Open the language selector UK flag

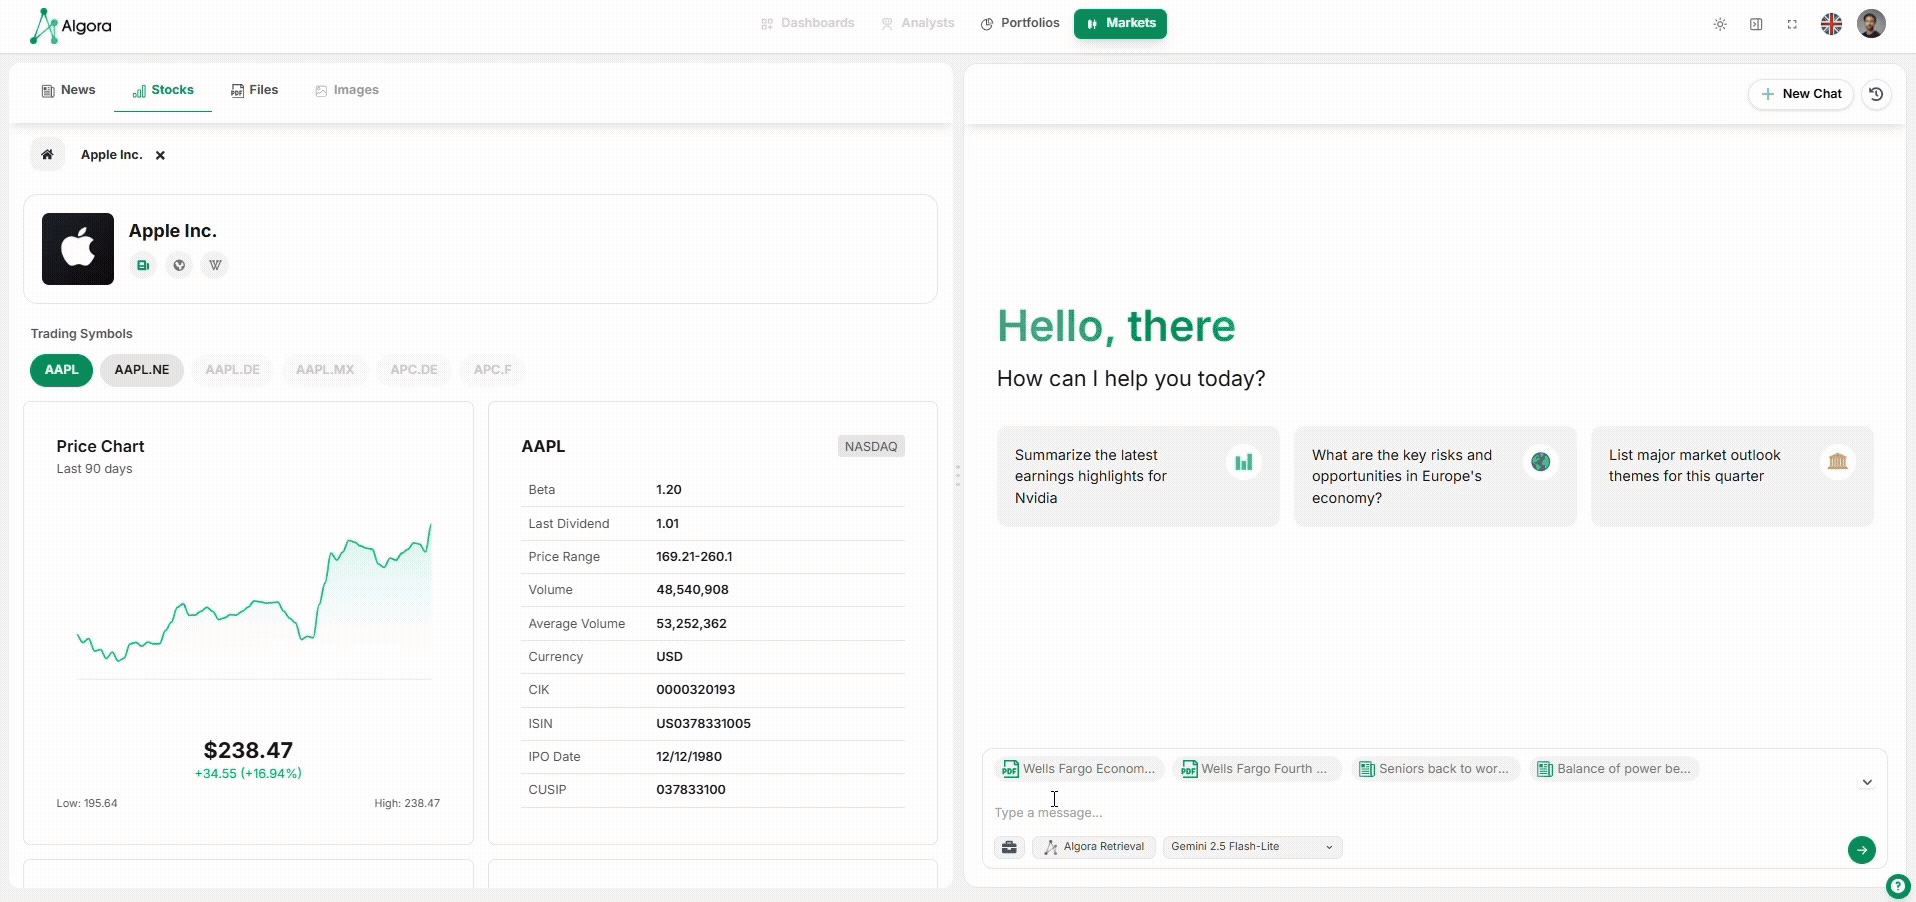pos(1831,24)
